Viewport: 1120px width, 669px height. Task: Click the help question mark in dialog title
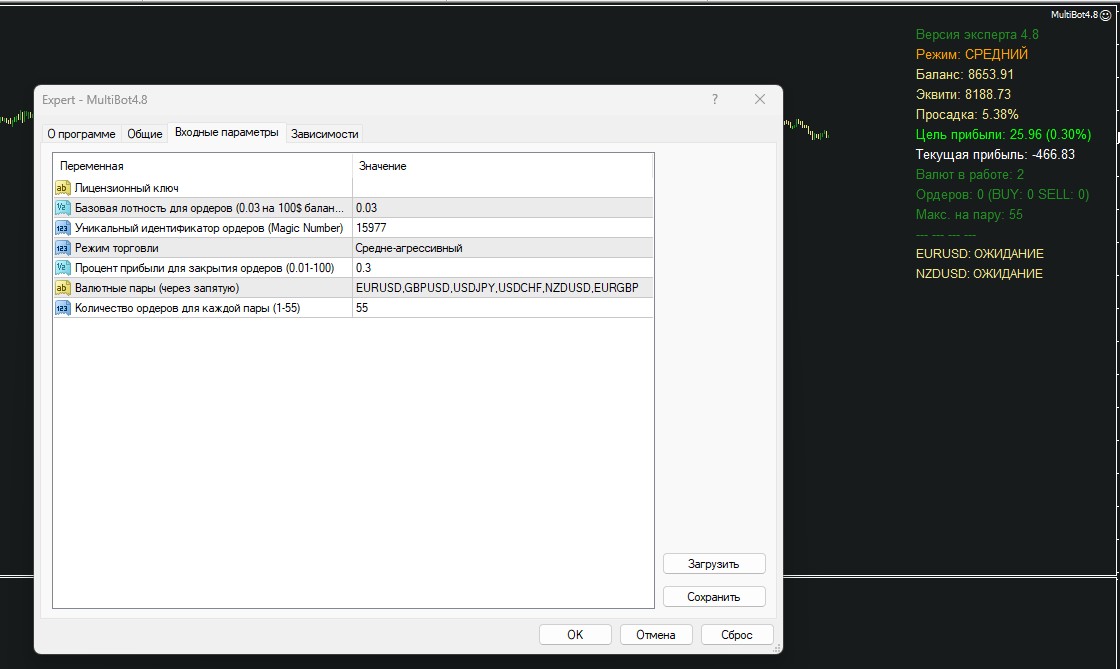[715, 99]
